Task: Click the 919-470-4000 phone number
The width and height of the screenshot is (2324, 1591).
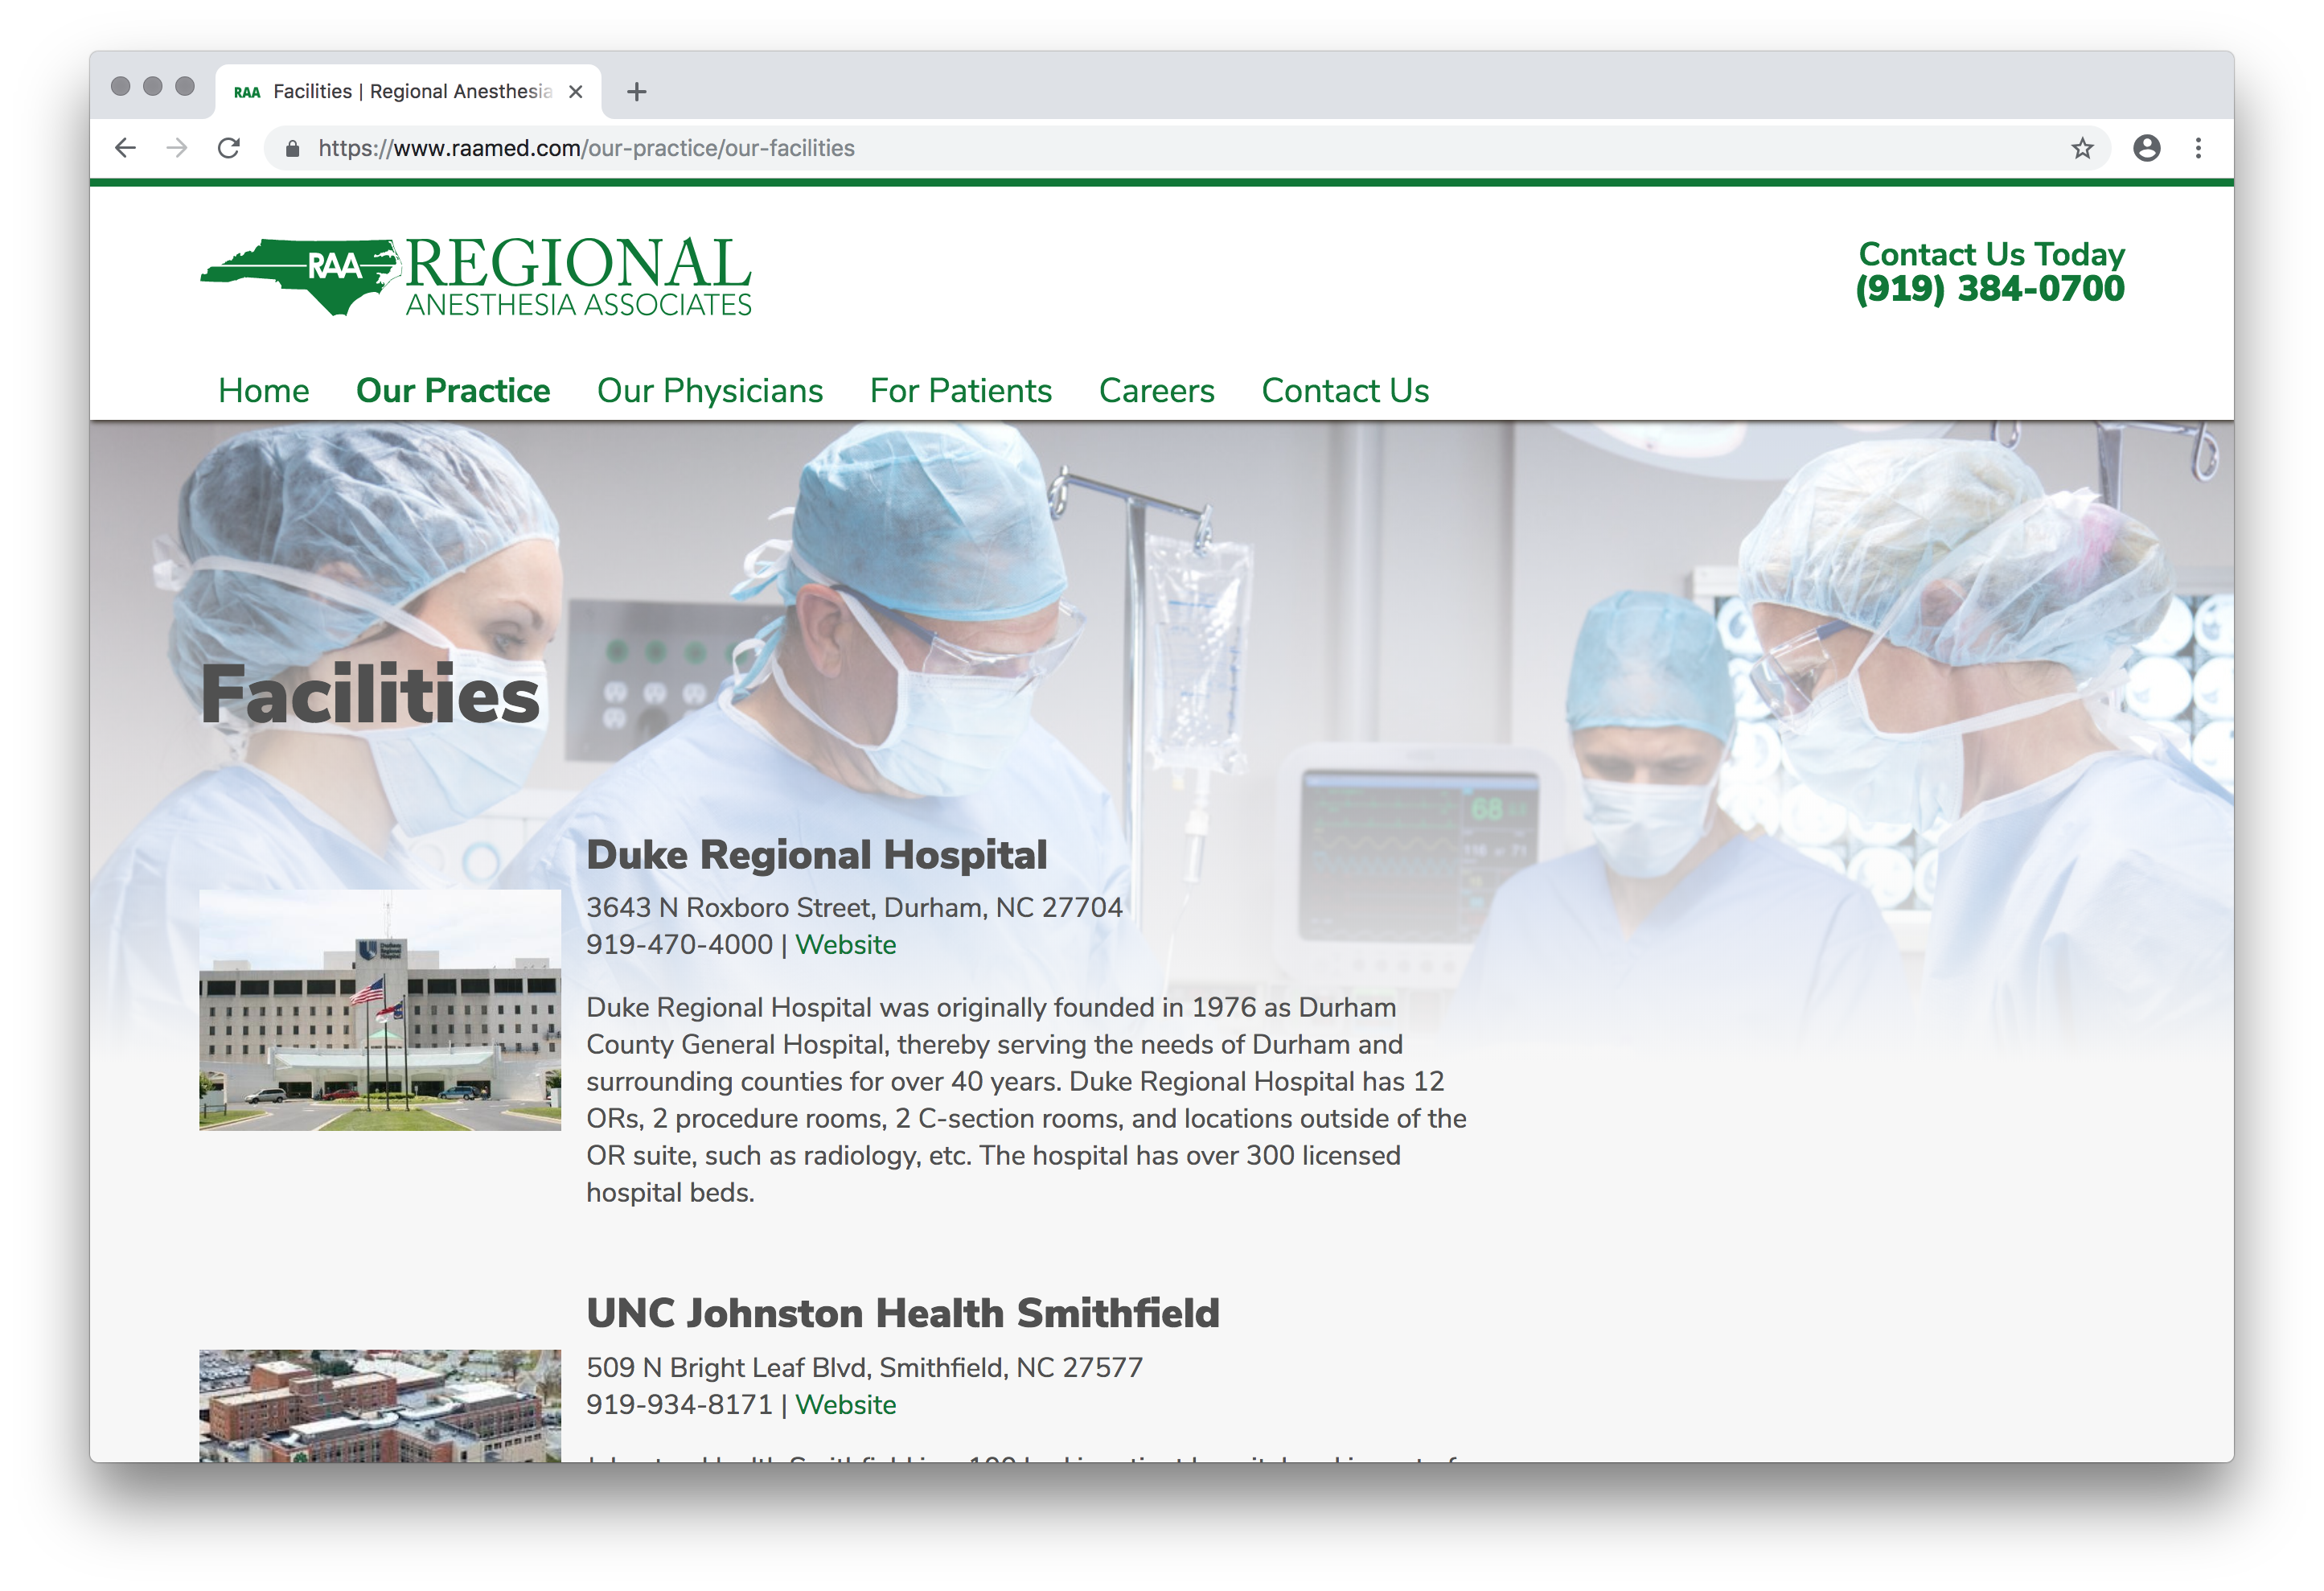Action: 679,944
